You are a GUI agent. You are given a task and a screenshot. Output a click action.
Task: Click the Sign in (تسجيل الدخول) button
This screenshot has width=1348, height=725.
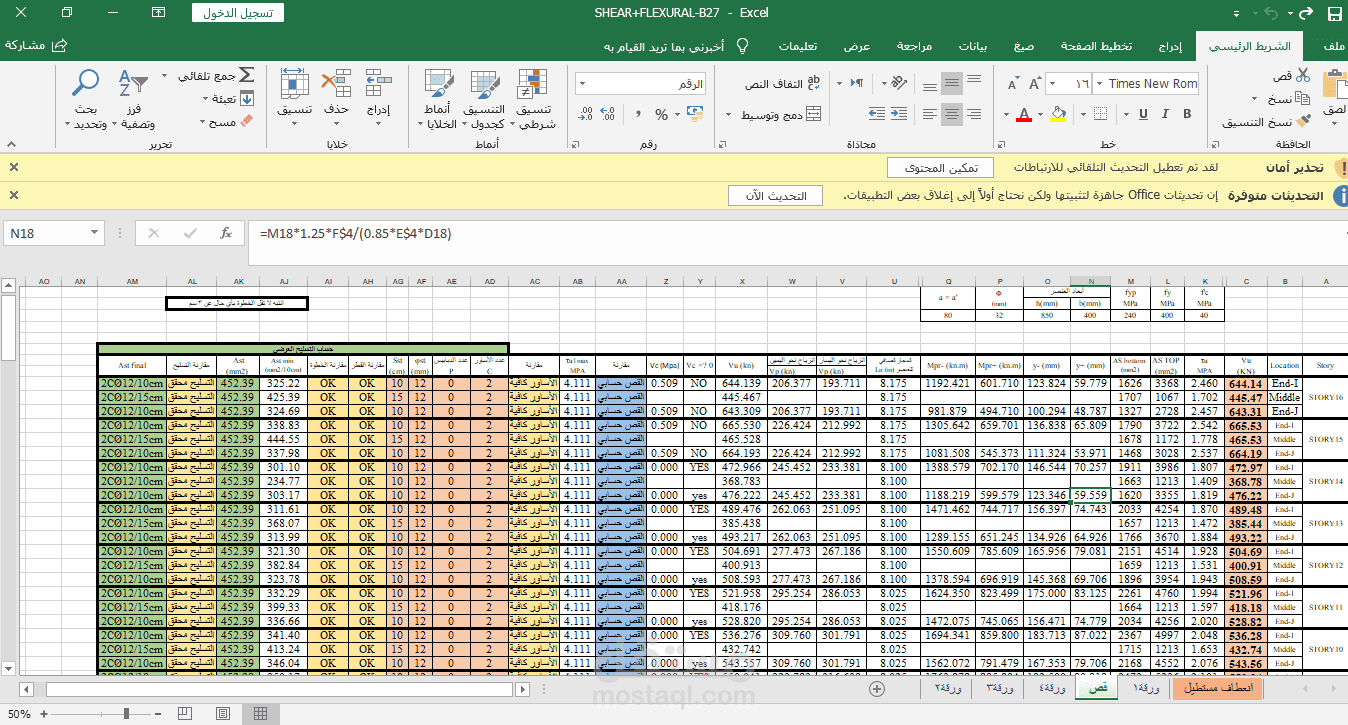[x=237, y=13]
